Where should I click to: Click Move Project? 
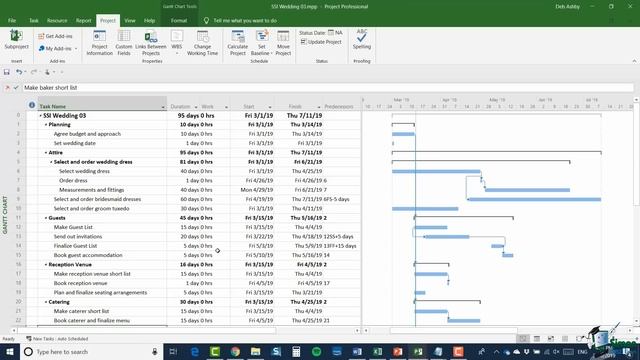[x=283, y=43]
